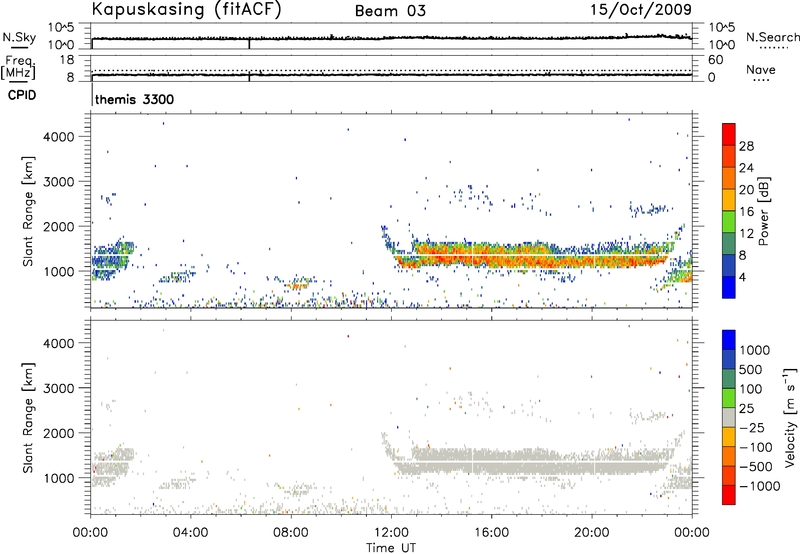Click the 'Power [dB]' color bar label
The height and width of the screenshot is (554, 800).
tap(763, 211)
